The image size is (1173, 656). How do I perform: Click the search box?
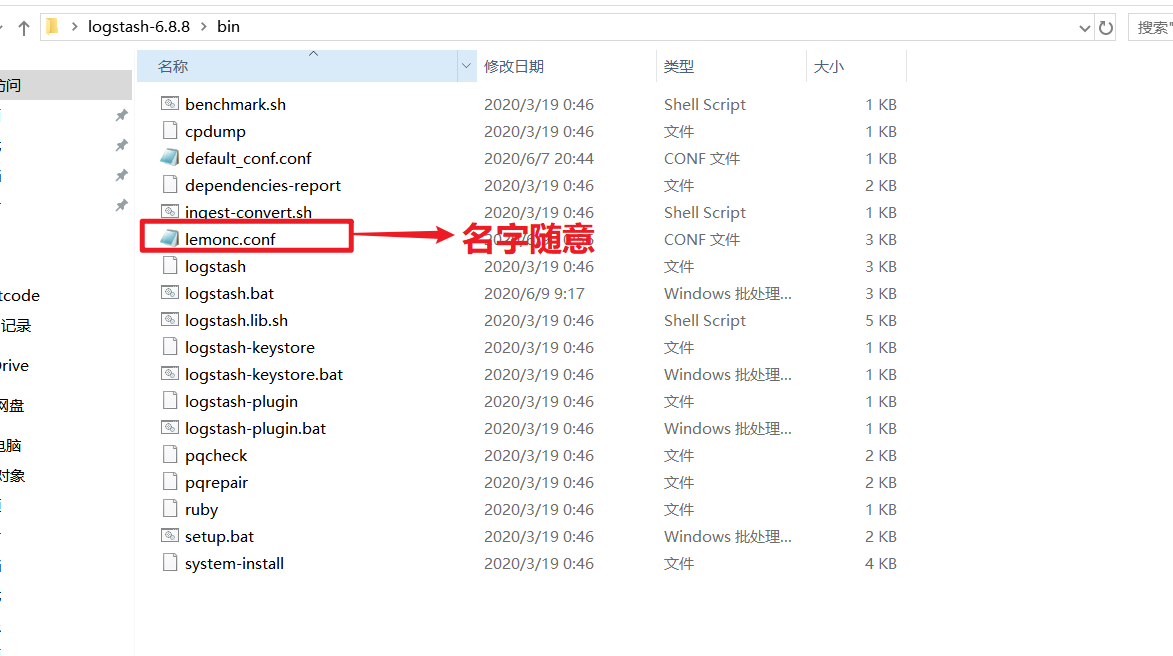[x=1151, y=28]
